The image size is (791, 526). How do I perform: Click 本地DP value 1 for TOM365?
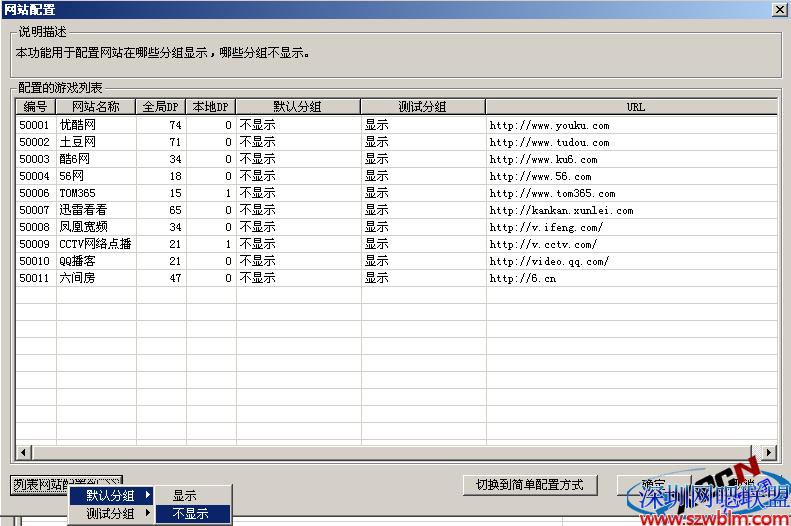228,193
